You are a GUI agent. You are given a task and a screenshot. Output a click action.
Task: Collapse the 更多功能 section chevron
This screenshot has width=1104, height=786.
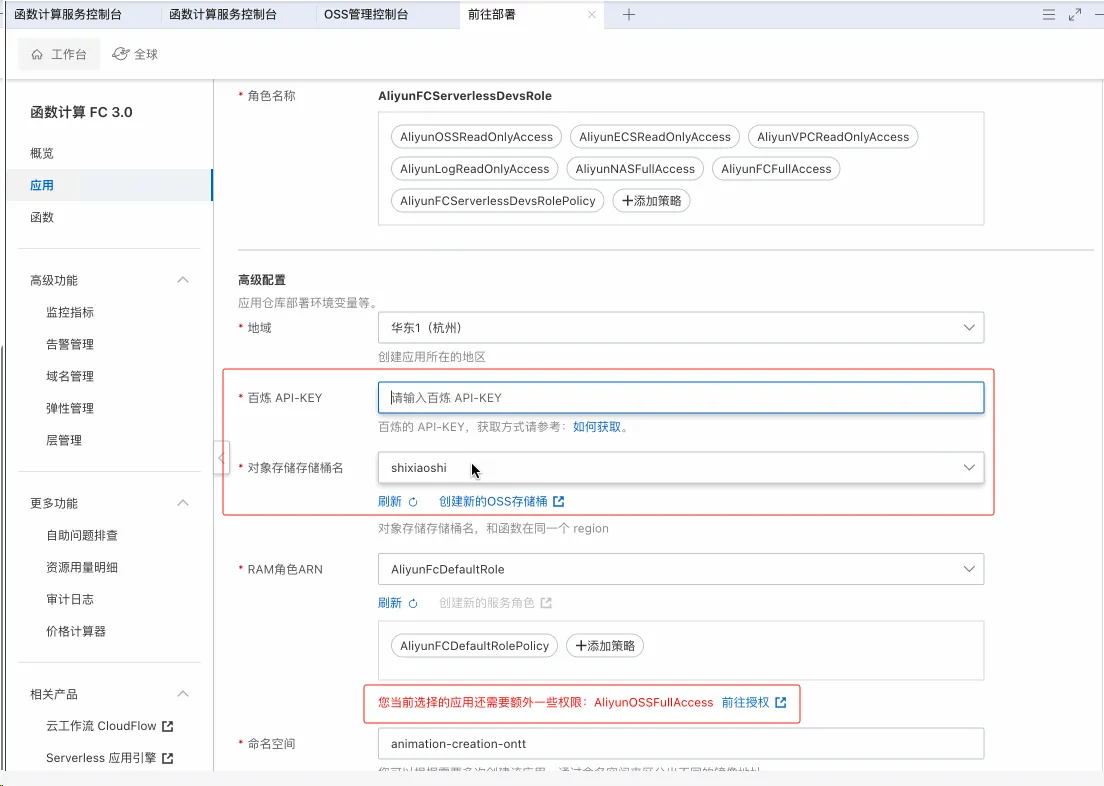[183, 503]
